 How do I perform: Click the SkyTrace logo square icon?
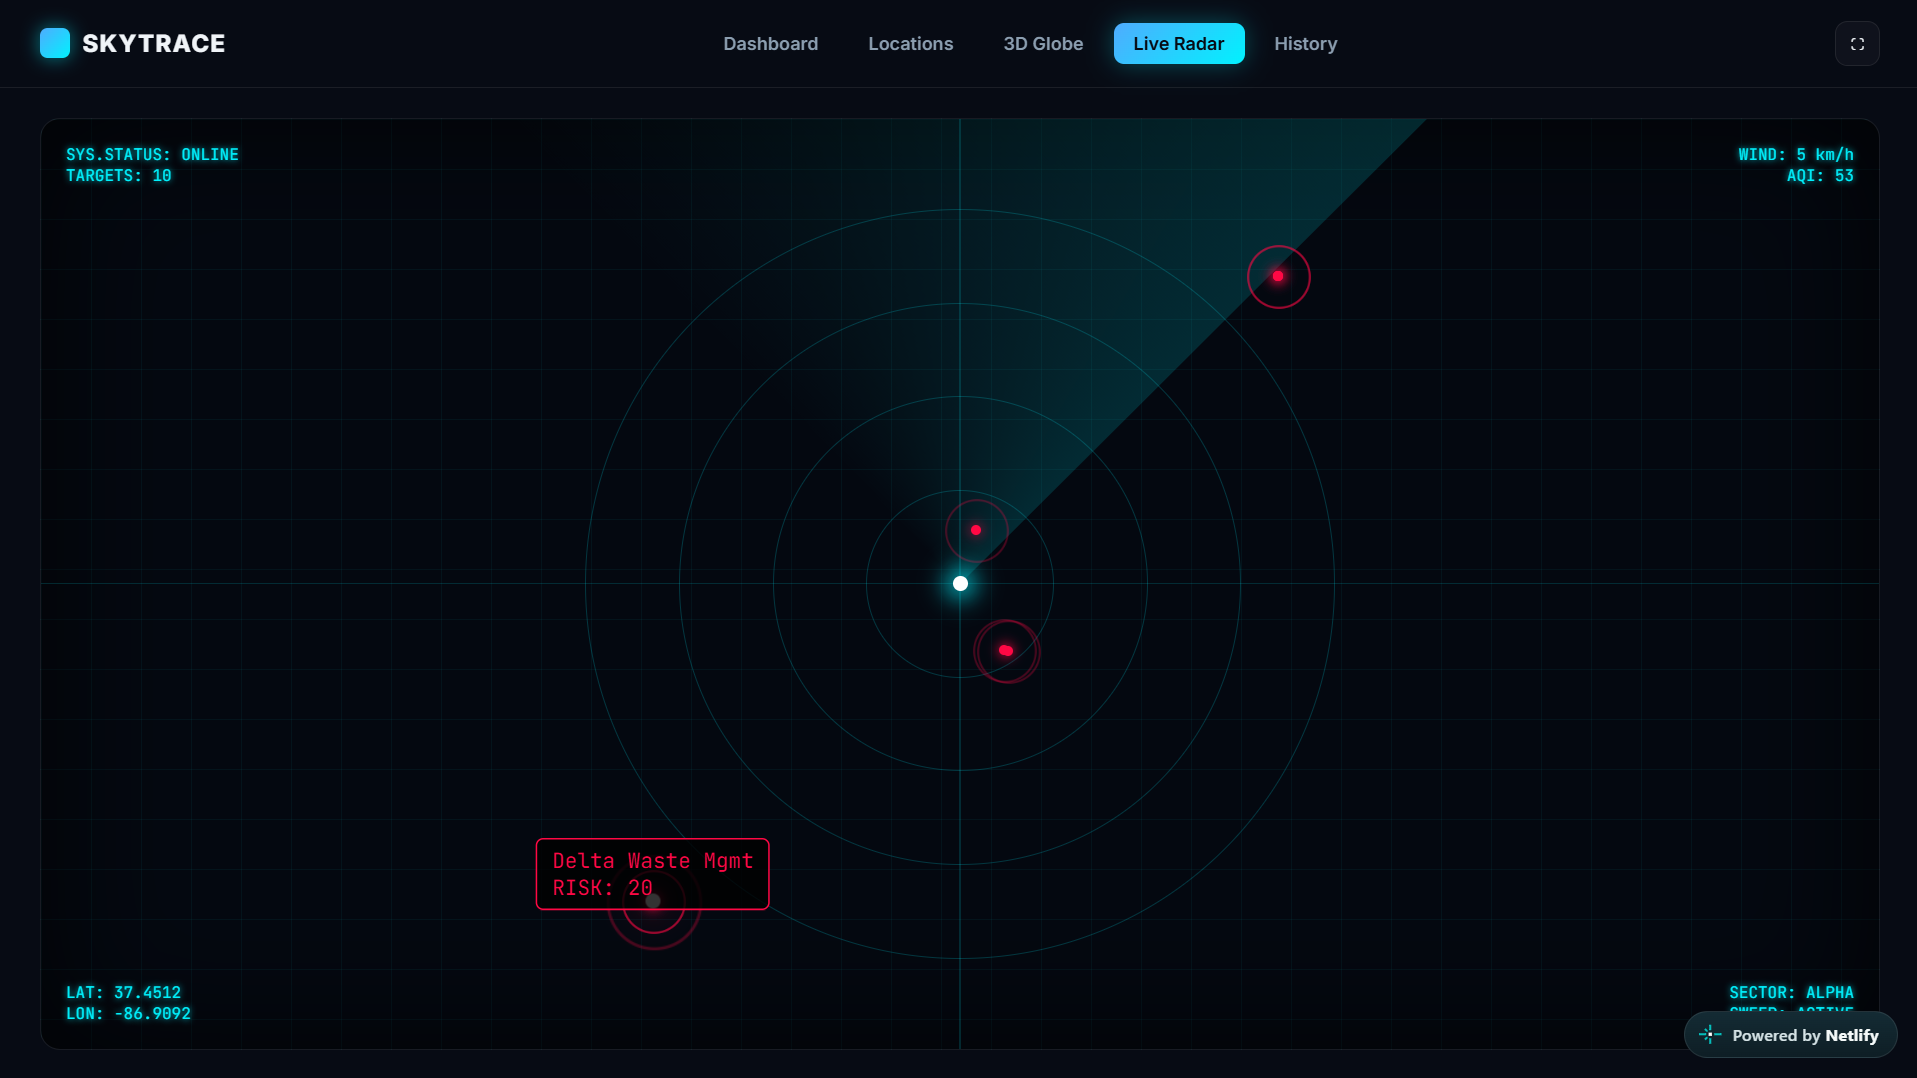[55, 43]
